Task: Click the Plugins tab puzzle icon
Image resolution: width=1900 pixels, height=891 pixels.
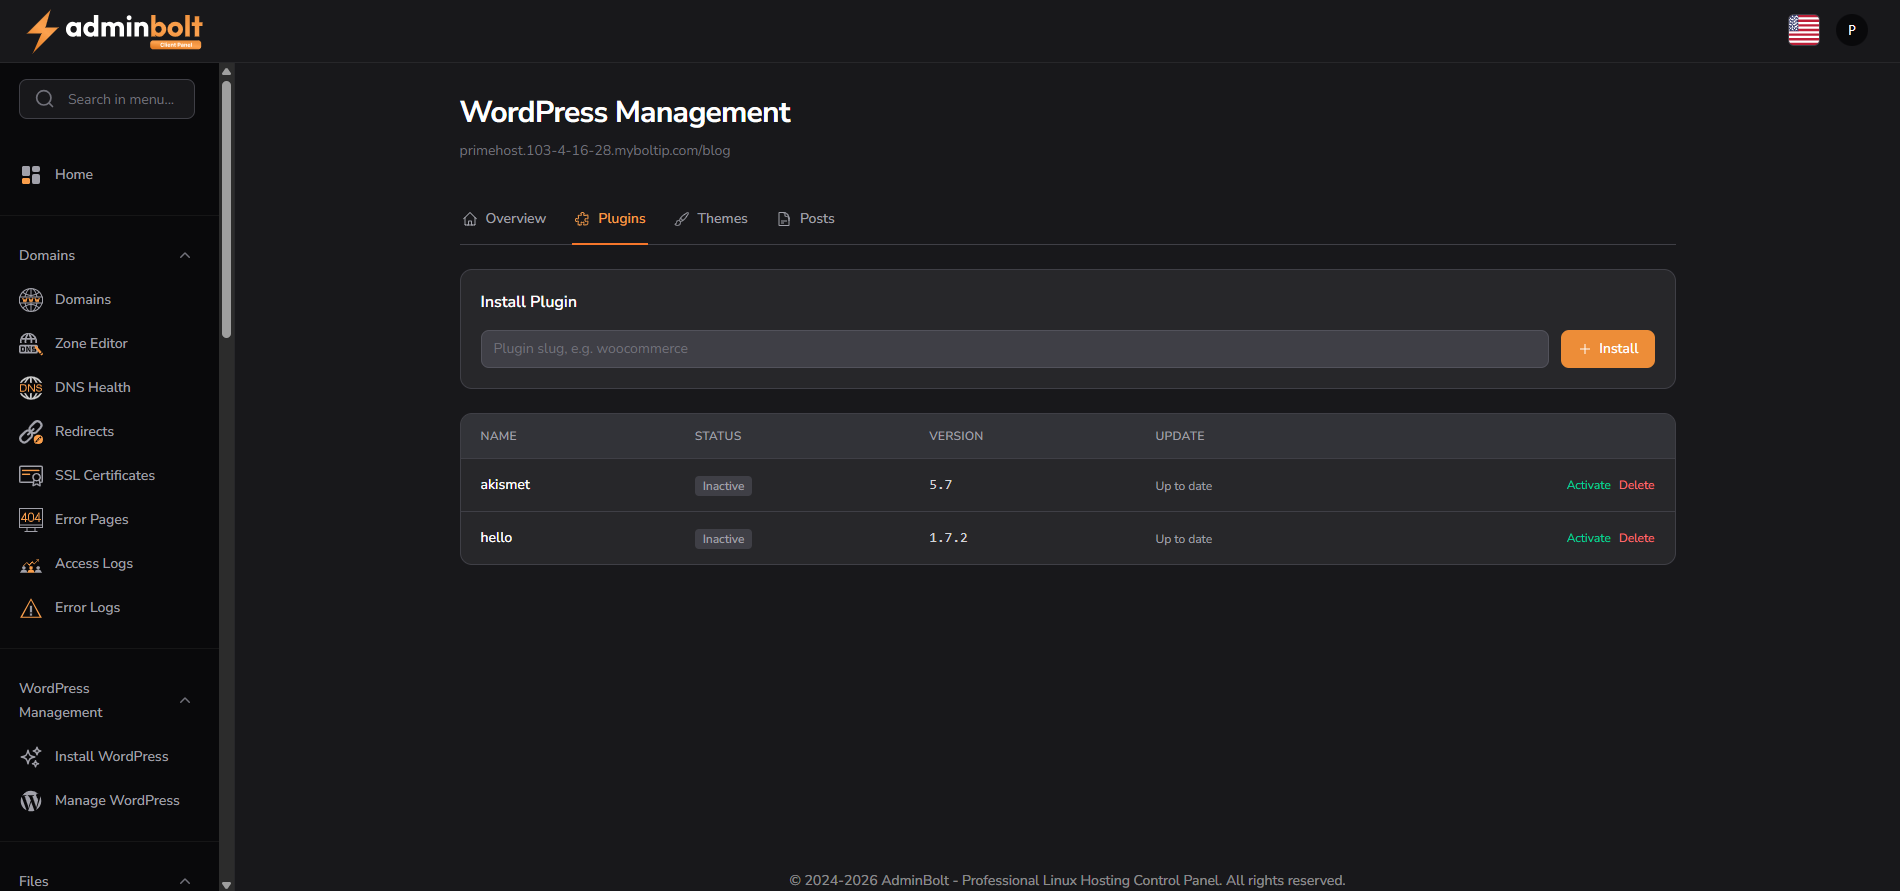Action: click(x=582, y=219)
